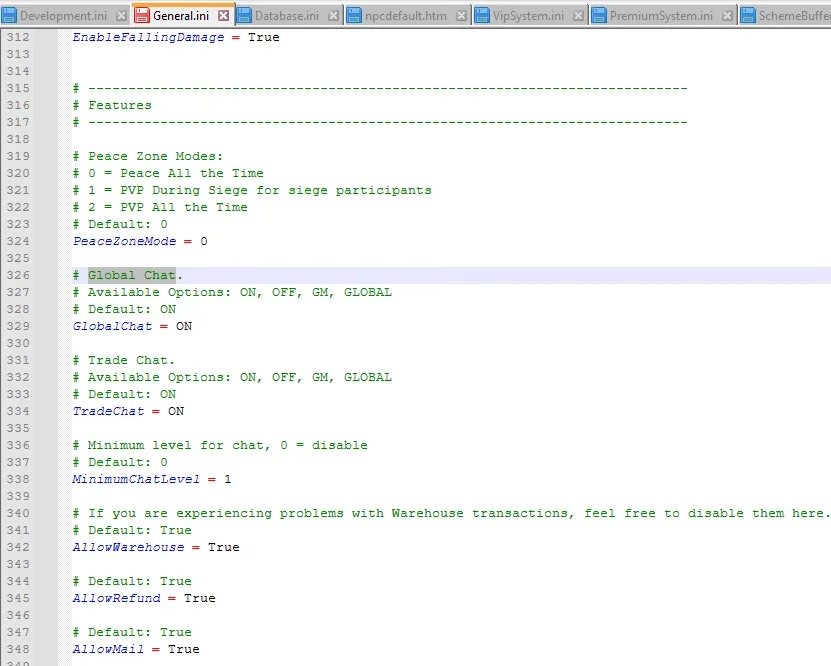Click the AllowMail key on line 348
Viewport: 831px width, 666px height.
pos(108,649)
